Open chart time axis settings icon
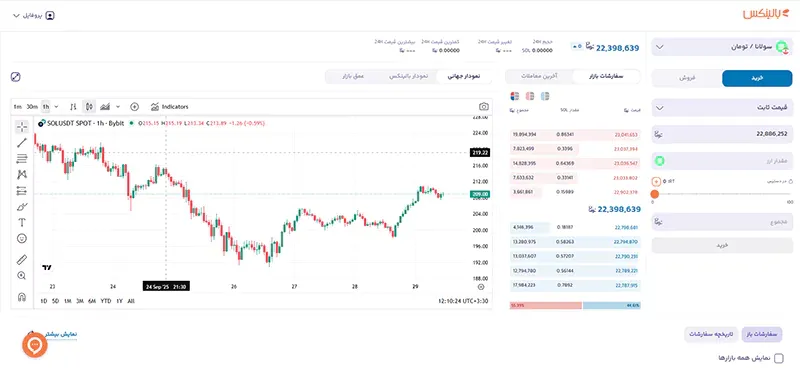Image resolution: width=800 pixels, height=379 pixels. (x=481, y=287)
